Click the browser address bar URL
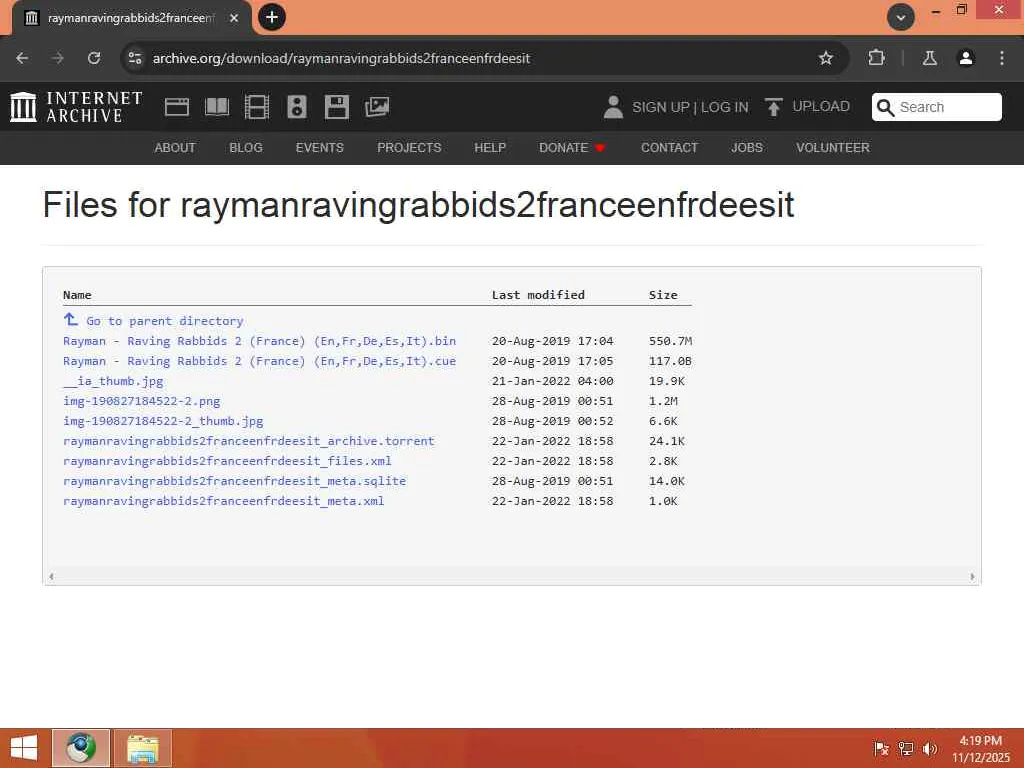This screenshot has height=768, width=1024. [341, 58]
